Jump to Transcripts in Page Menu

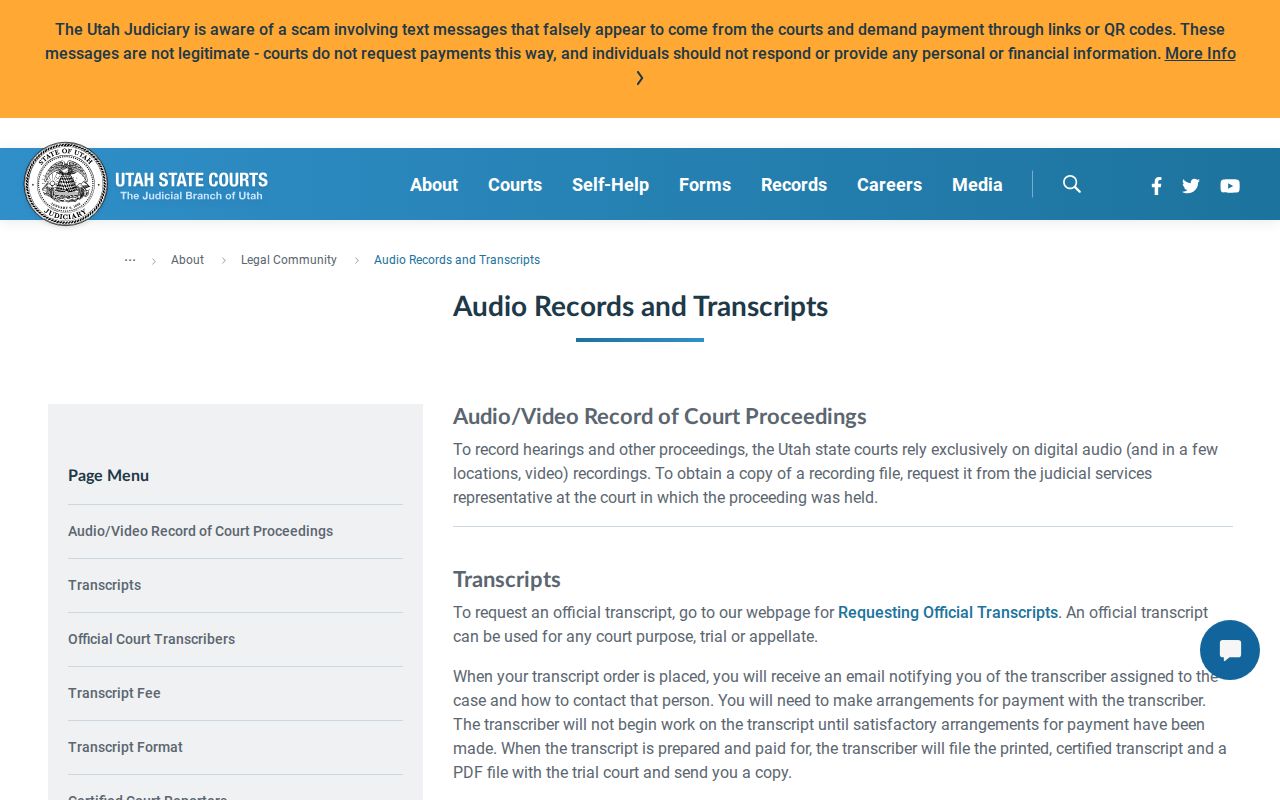tap(104, 585)
